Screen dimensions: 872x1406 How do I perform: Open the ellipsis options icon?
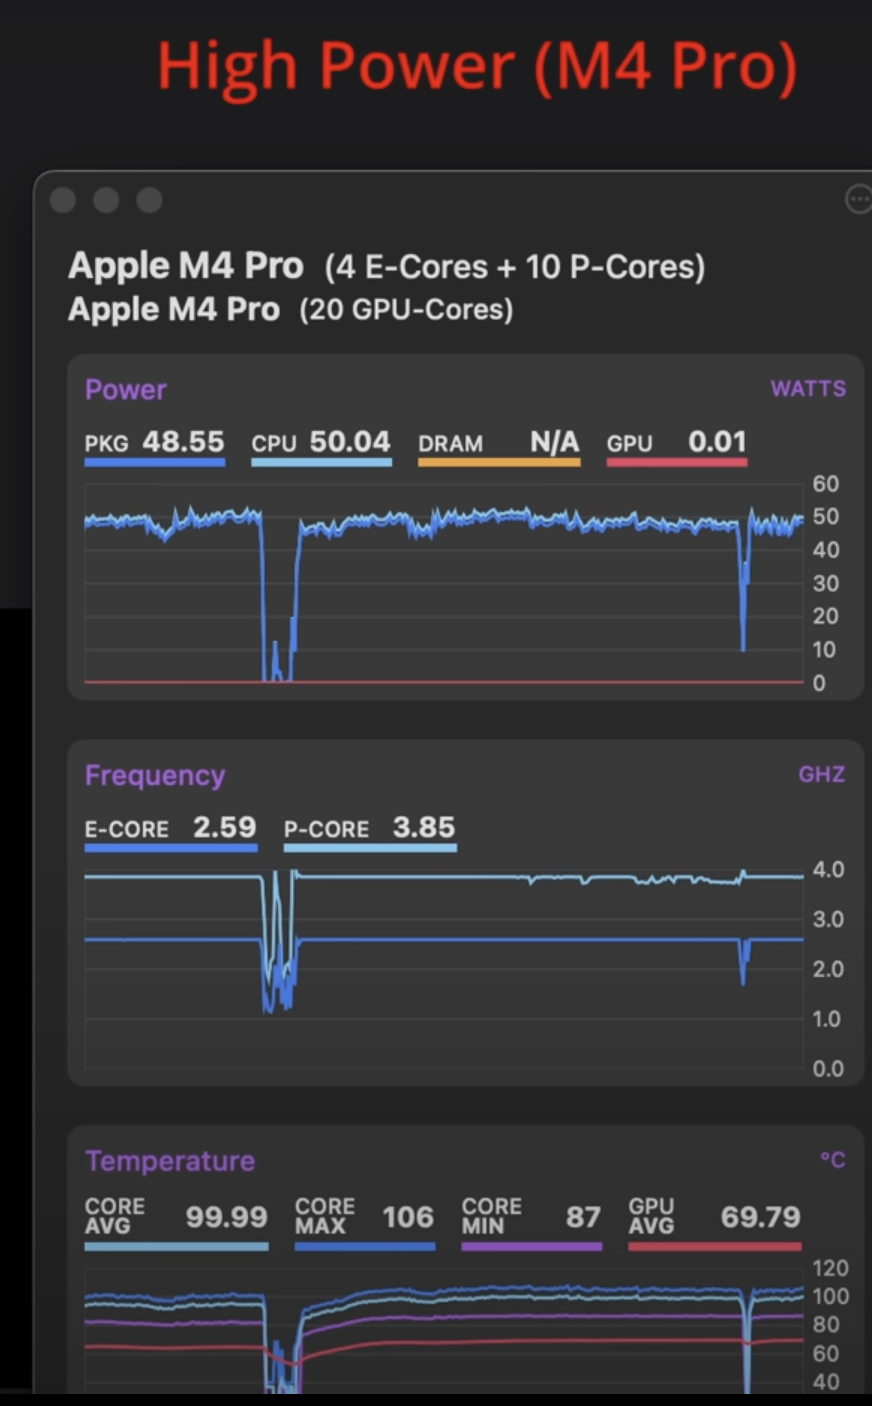pos(858,200)
